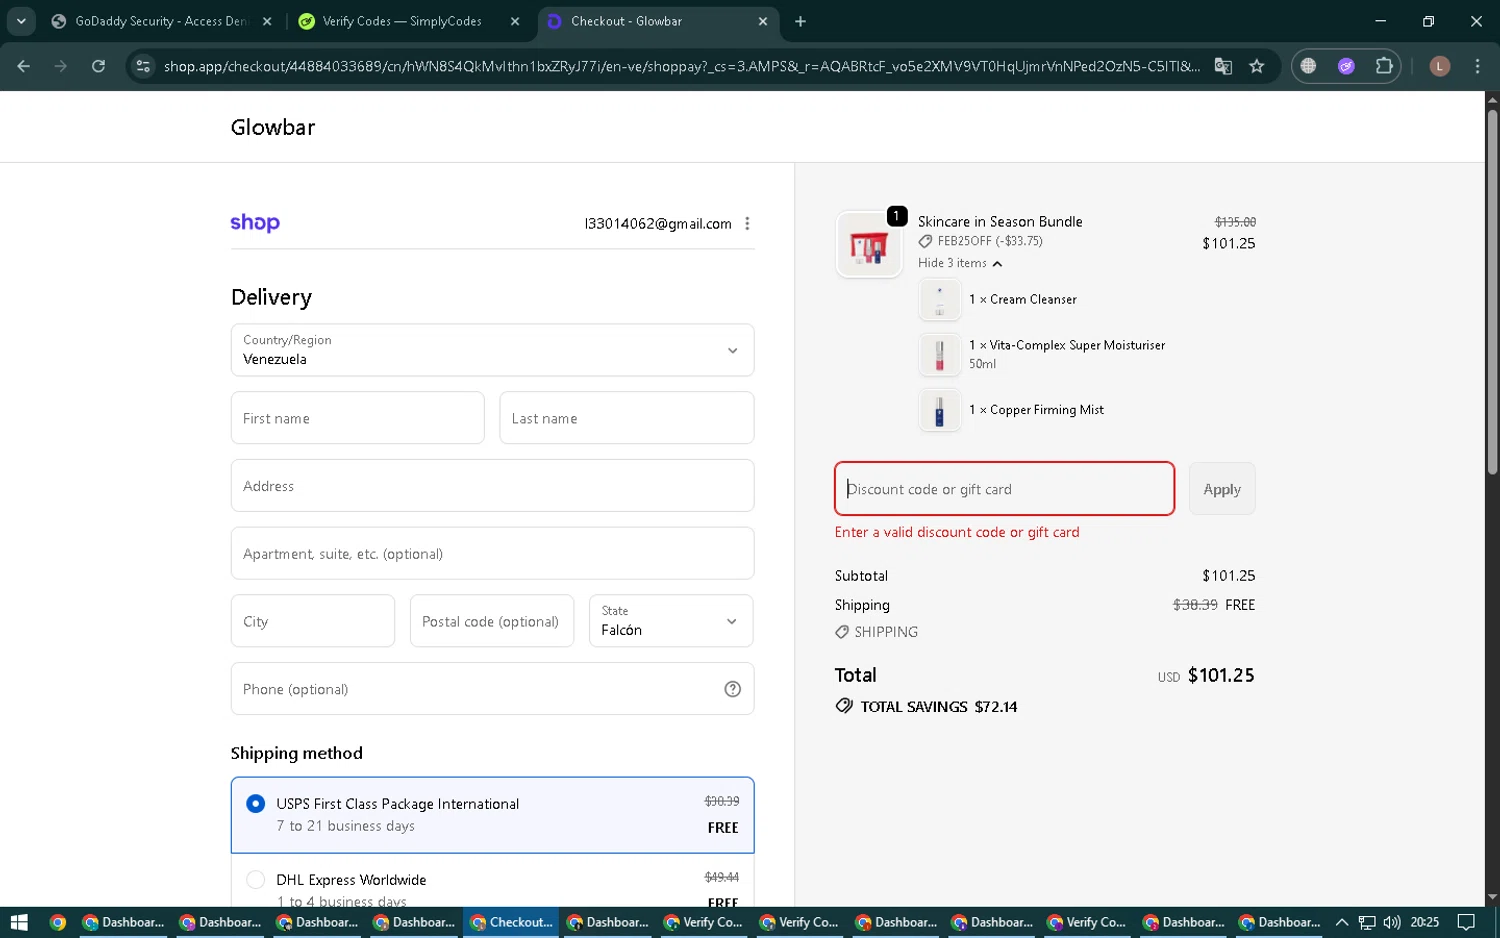Click the Phone (optional) field
The image size is (1500, 938).
[x=492, y=689]
